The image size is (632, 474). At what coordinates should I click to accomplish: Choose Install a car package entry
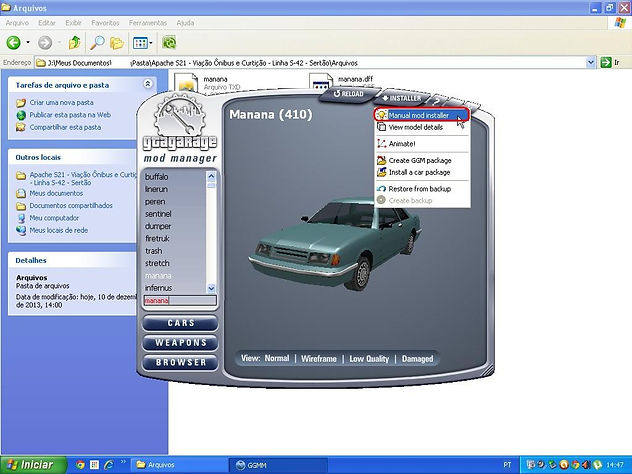[419, 173]
